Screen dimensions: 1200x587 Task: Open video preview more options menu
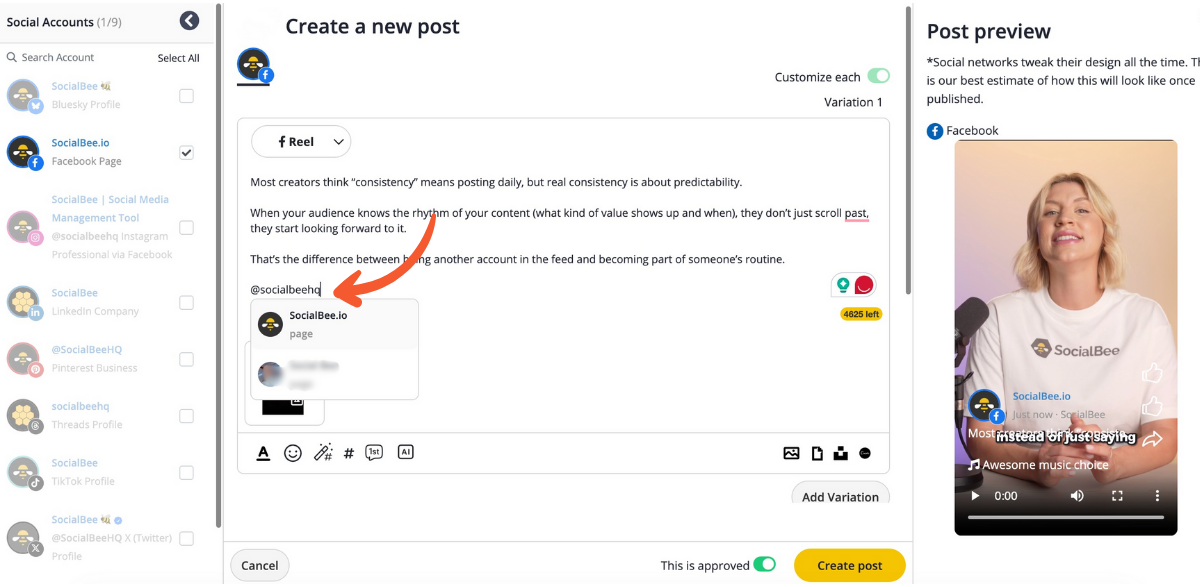[x=1158, y=496]
